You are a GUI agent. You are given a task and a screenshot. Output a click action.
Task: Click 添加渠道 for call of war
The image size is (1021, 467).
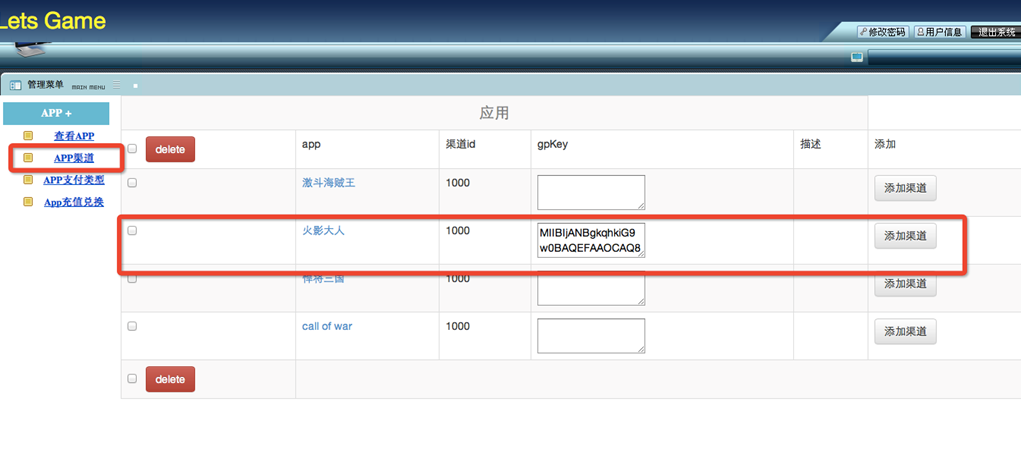pos(905,332)
